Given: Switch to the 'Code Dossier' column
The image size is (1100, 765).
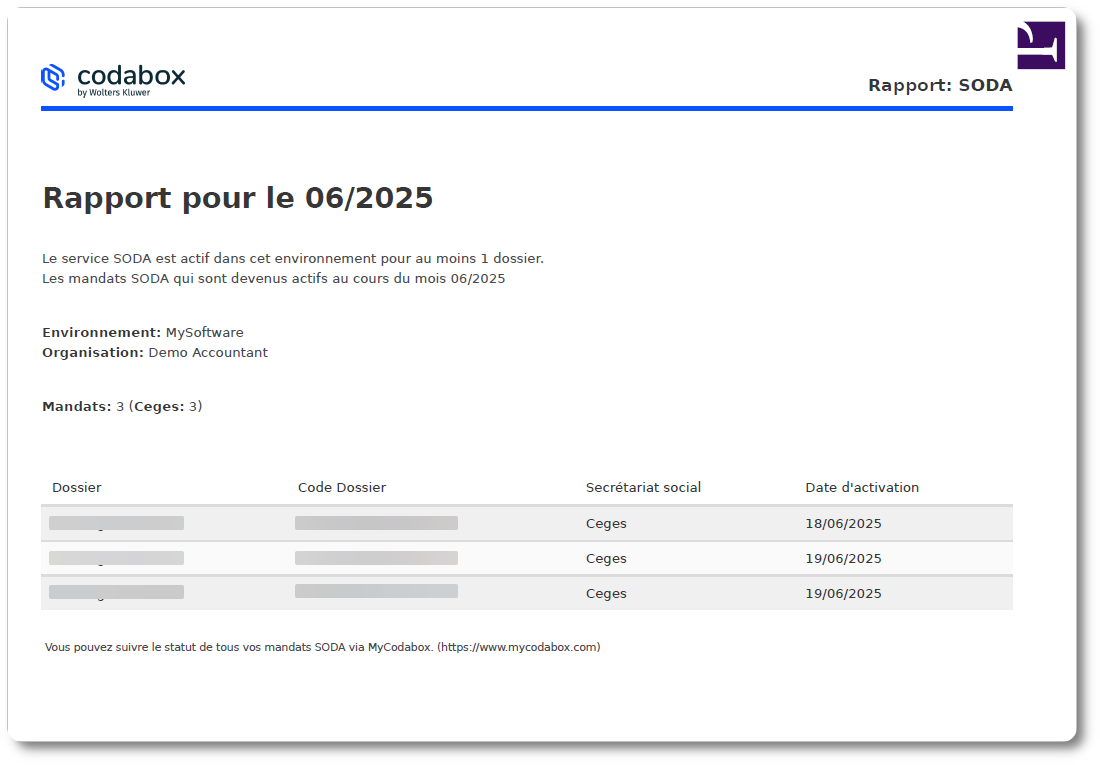Looking at the screenshot, I should click(342, 487).
